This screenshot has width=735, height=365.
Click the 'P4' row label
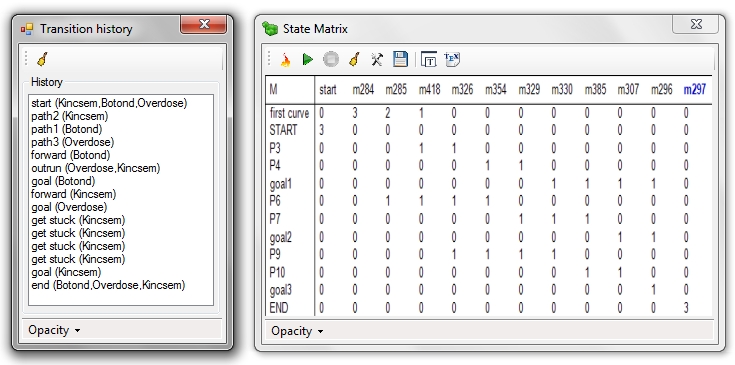(x=275, y=165)
